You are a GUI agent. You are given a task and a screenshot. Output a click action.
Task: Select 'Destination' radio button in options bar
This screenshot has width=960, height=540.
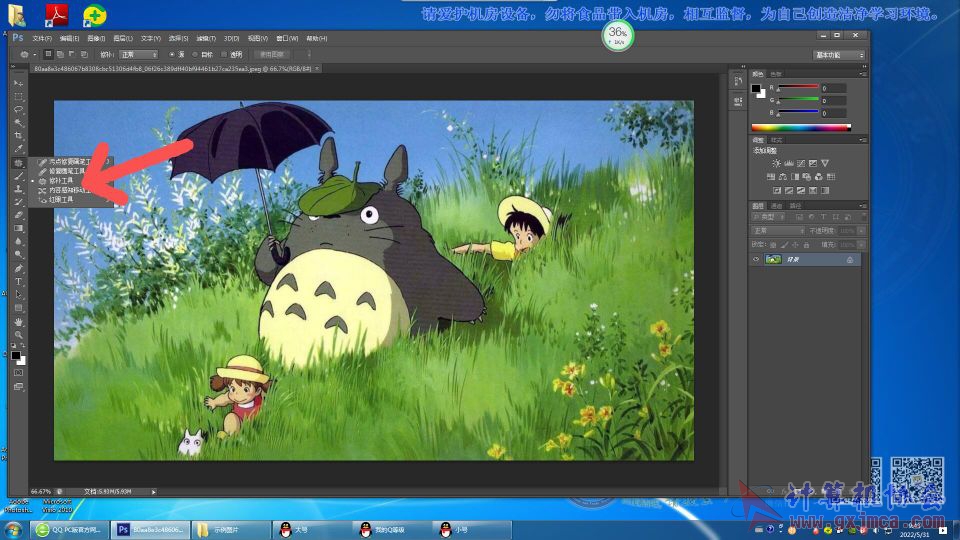[195, 54]
